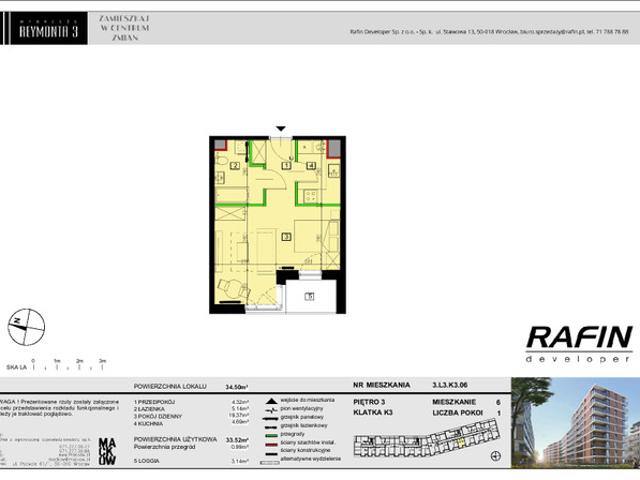Select room marker 3 in the living room

pyautogui.click(x=287, y=236)
